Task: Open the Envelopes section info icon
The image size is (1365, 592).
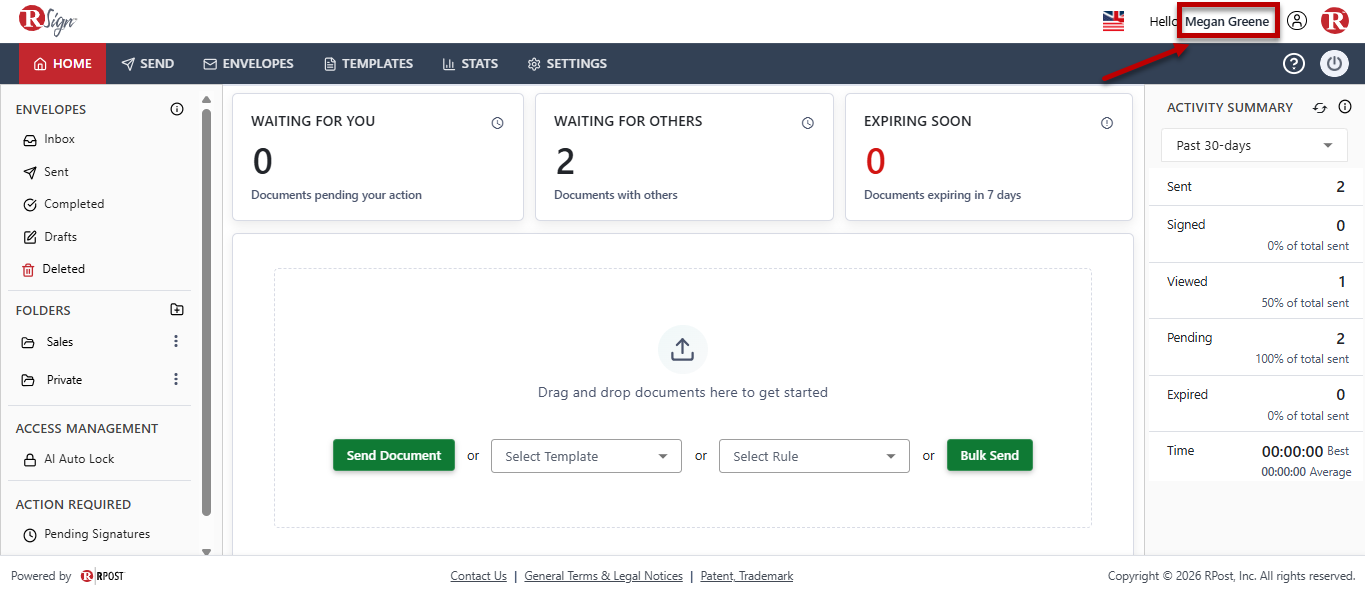Action: coord(177,109)
